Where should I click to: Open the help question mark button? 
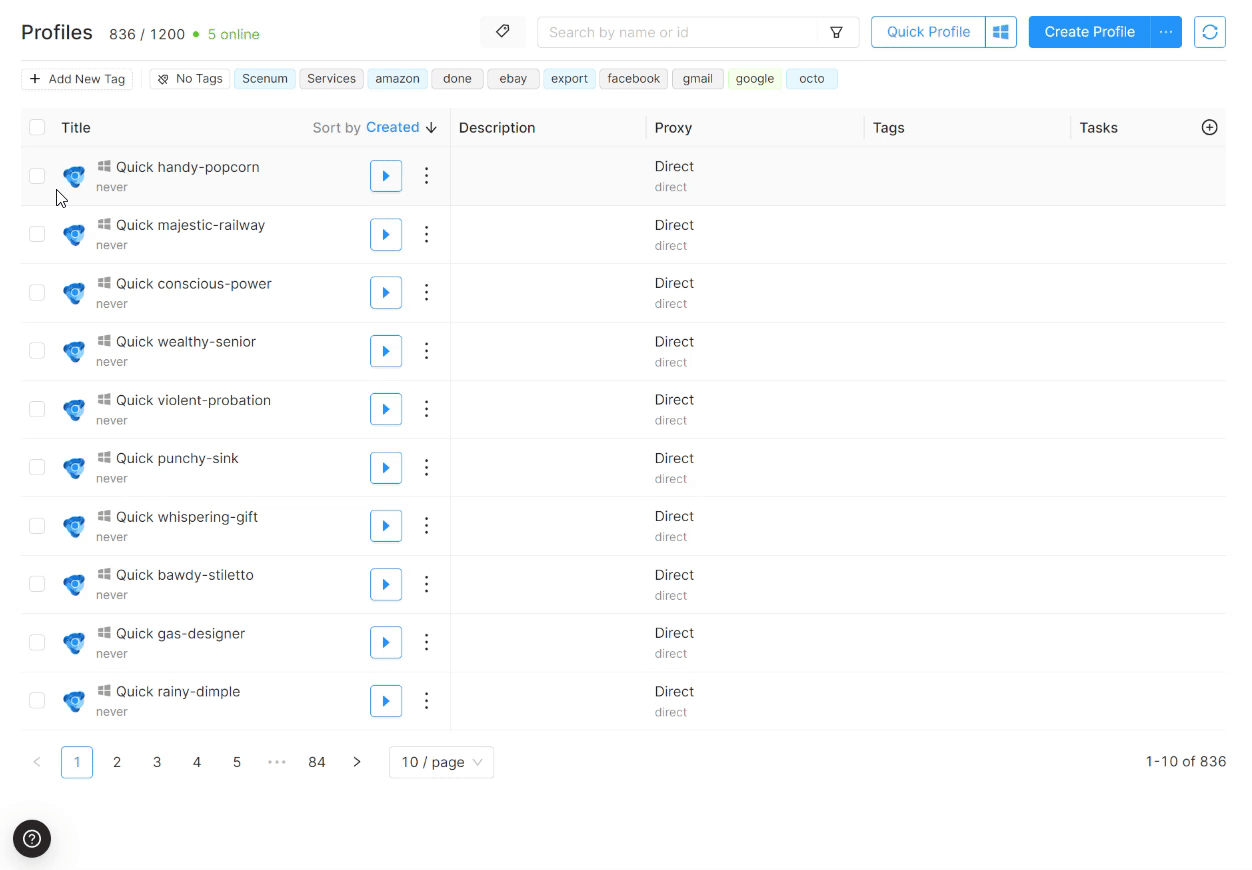point(32,839)
